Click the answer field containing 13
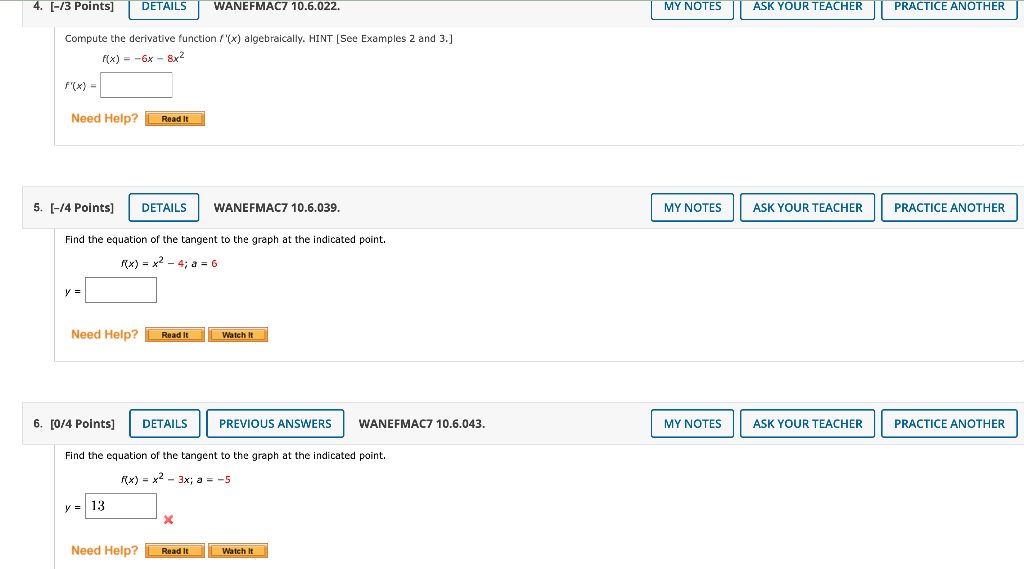The width and height of the screenshot is (1024, 569). tap(121, 506)
